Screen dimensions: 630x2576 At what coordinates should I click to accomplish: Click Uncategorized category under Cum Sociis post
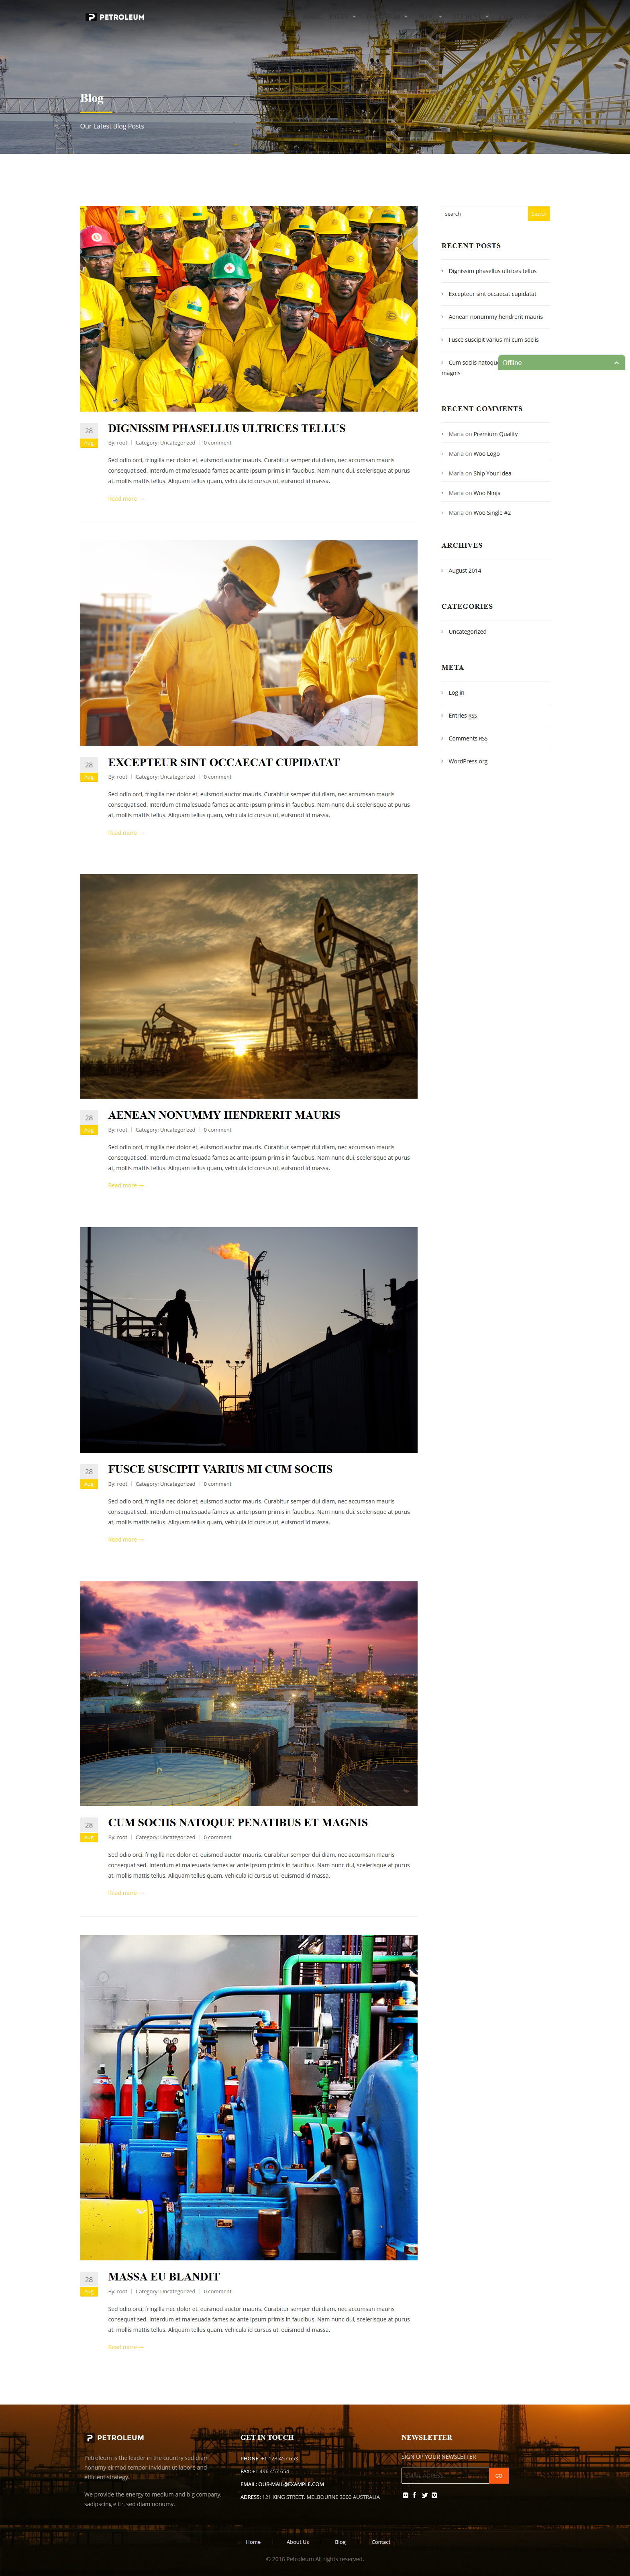point(177,1837)
